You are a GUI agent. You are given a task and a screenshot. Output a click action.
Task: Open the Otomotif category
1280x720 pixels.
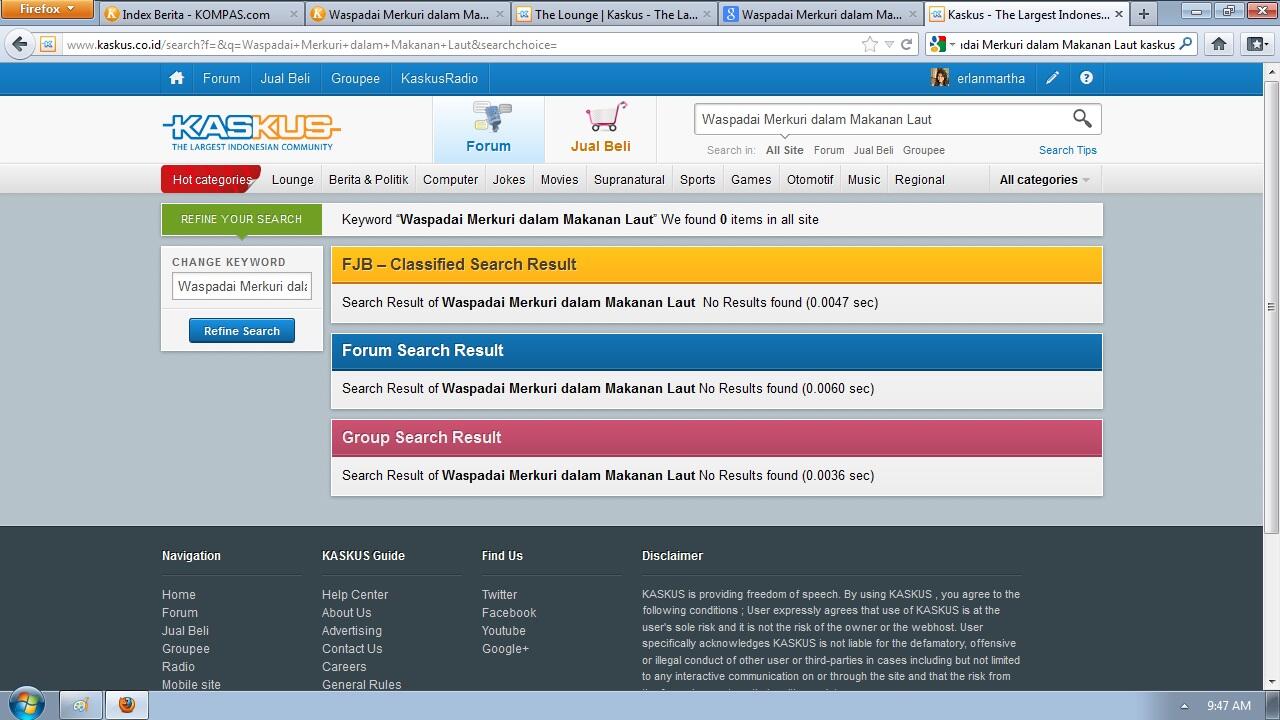pyautogui.click(x=810, y=180)
